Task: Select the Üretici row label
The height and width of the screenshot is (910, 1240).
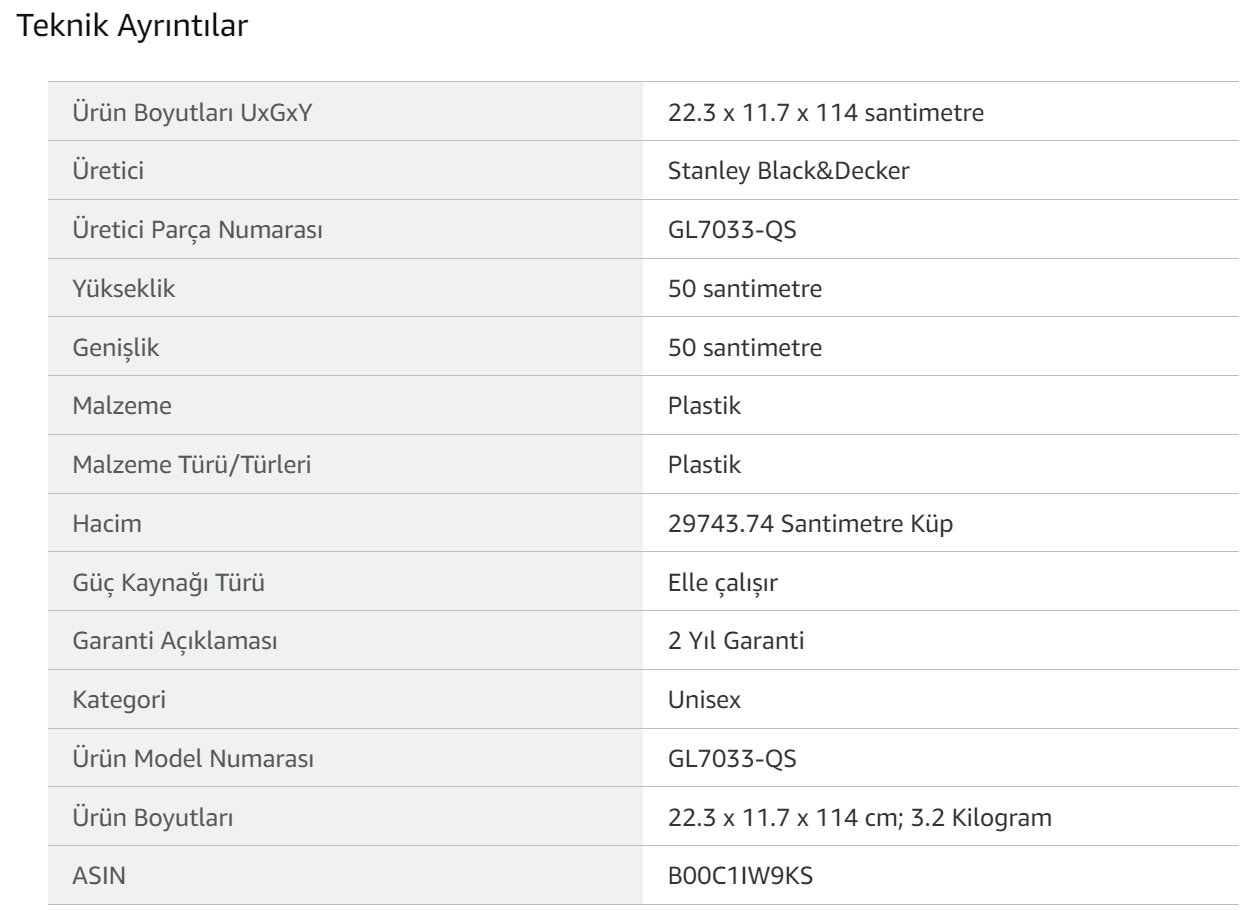Action: point(108,171)
